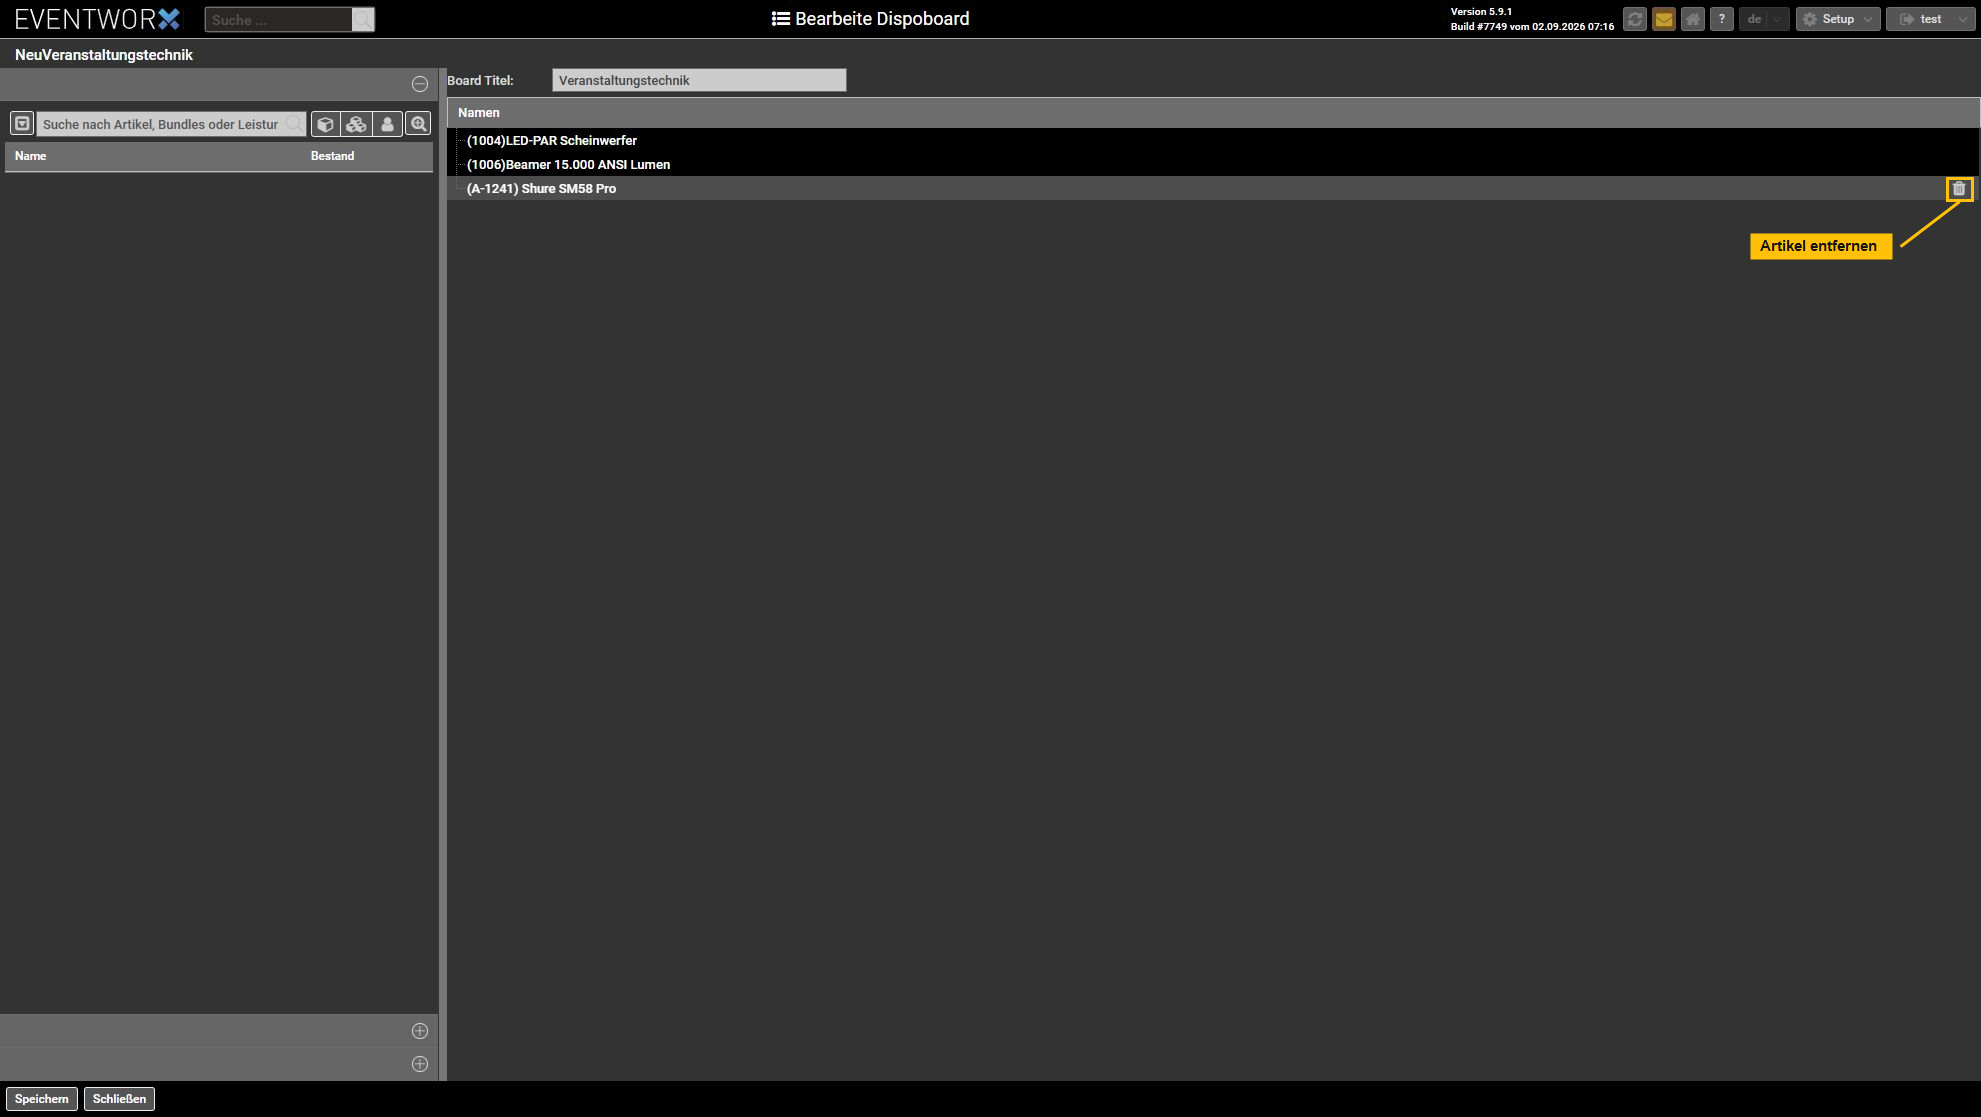The height and width of the screenshot is (1117, 1981).
Task: Click the Board Titel input field
Action: click(699, 80)
